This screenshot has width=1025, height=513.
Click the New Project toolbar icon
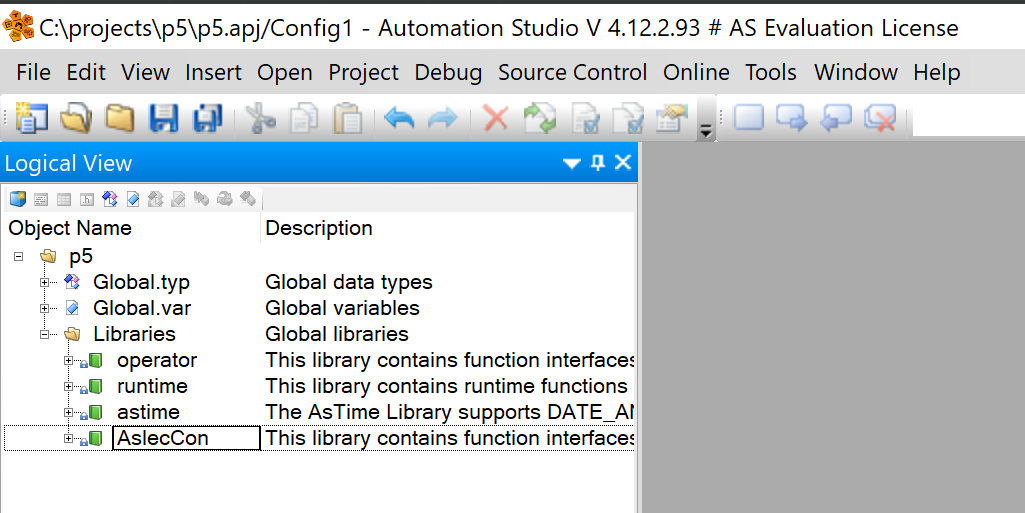tap(31, 119)
